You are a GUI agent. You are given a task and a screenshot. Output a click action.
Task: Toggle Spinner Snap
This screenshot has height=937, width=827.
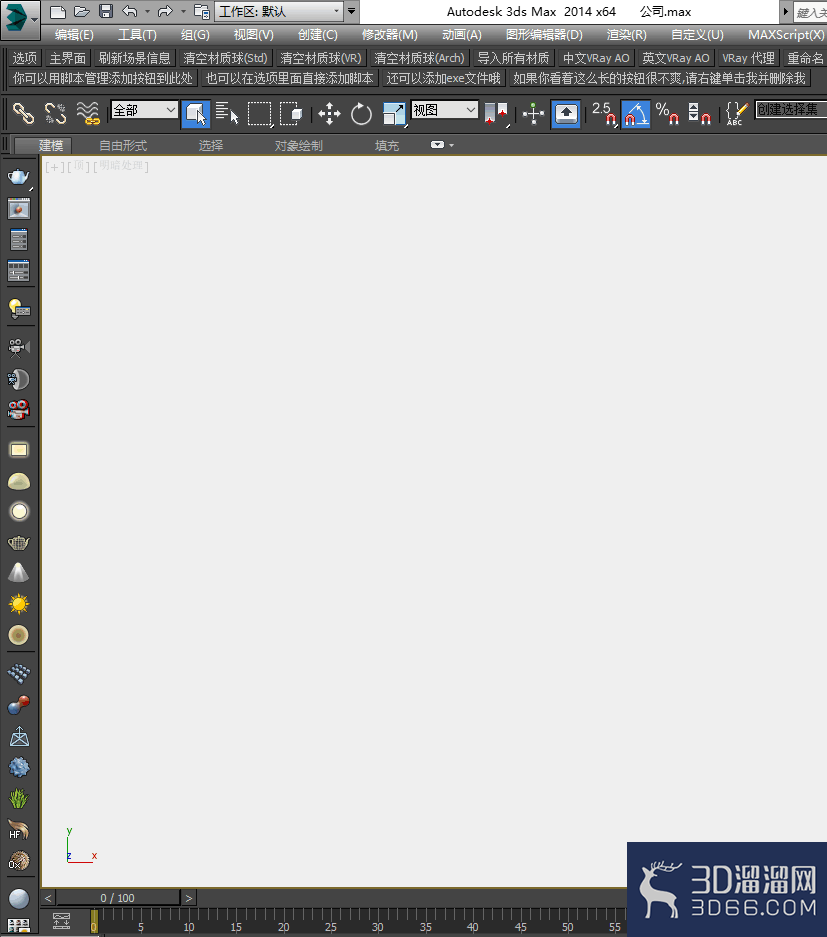coord(699,114)
